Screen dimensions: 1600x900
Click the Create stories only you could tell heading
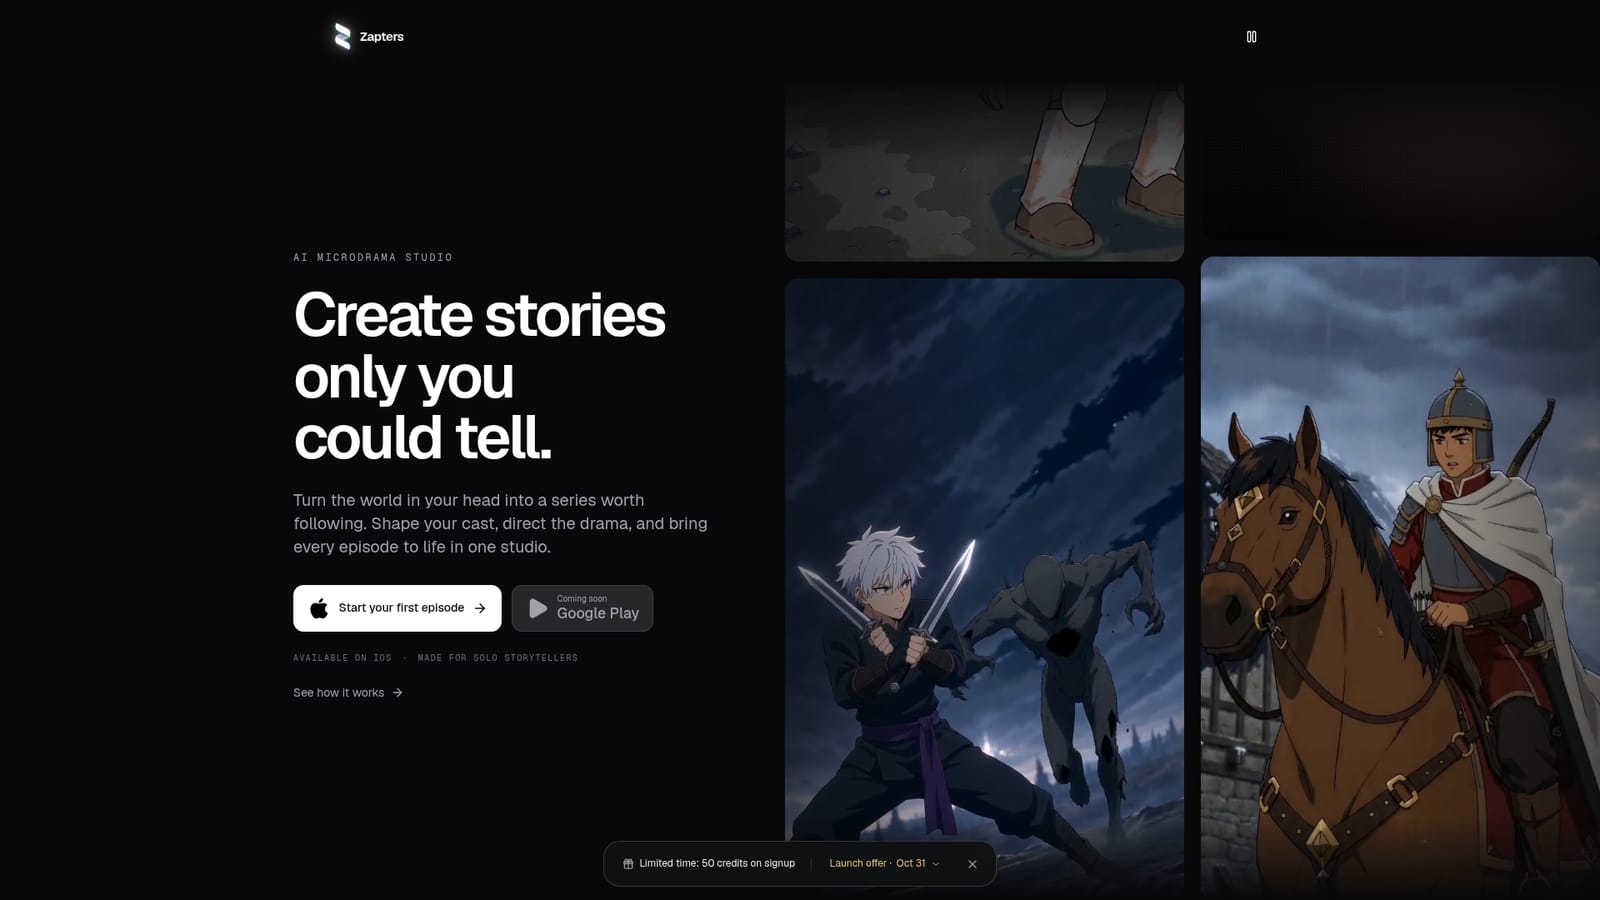point(479,376)
